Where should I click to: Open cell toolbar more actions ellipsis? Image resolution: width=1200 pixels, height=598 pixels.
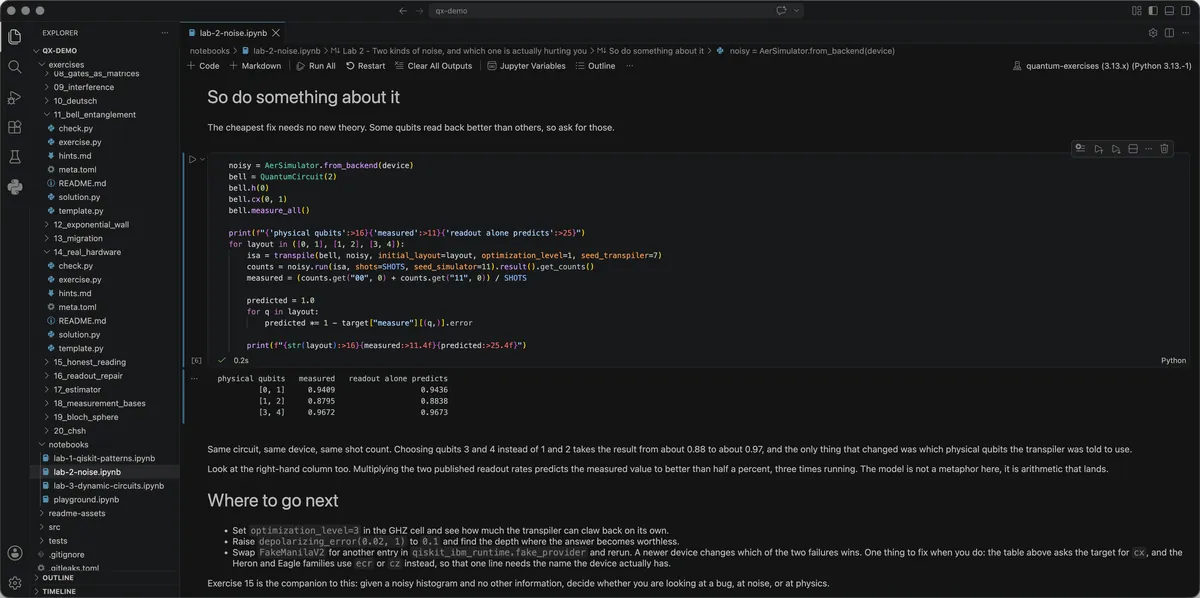[1148, 149]
